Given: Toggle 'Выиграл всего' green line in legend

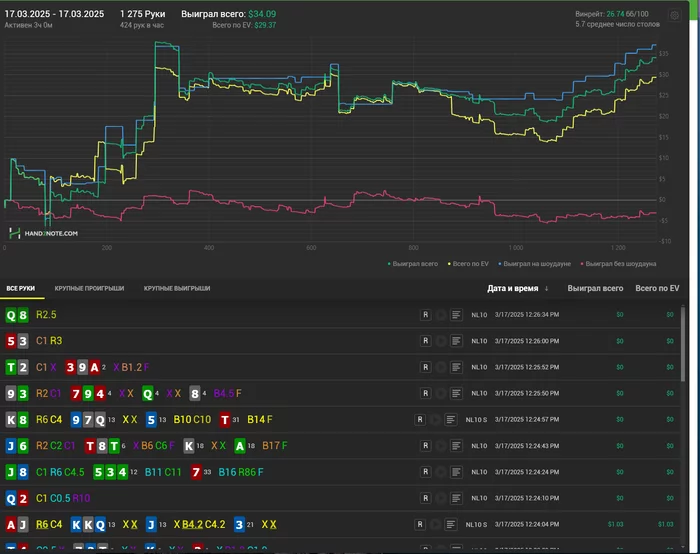Looking at the screenshot, I should tap(413, 264).
